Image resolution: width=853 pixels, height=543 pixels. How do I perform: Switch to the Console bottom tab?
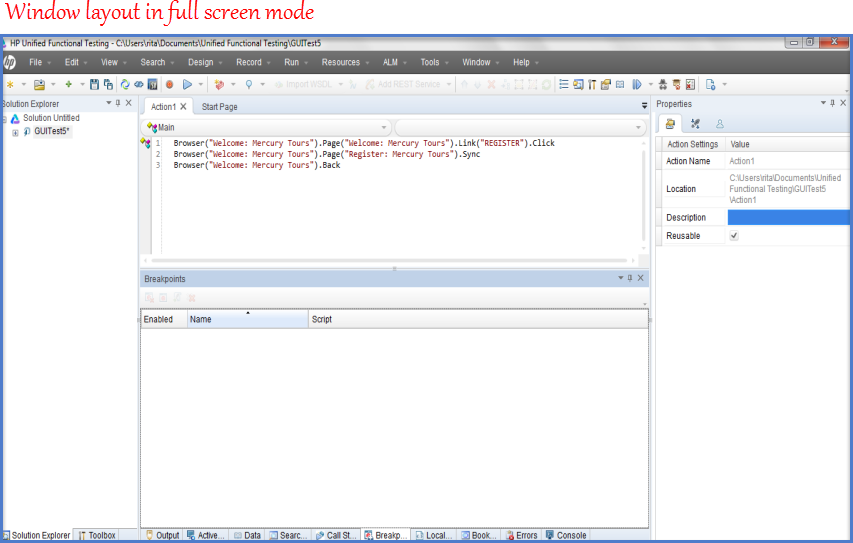click(x=566, y=535)
